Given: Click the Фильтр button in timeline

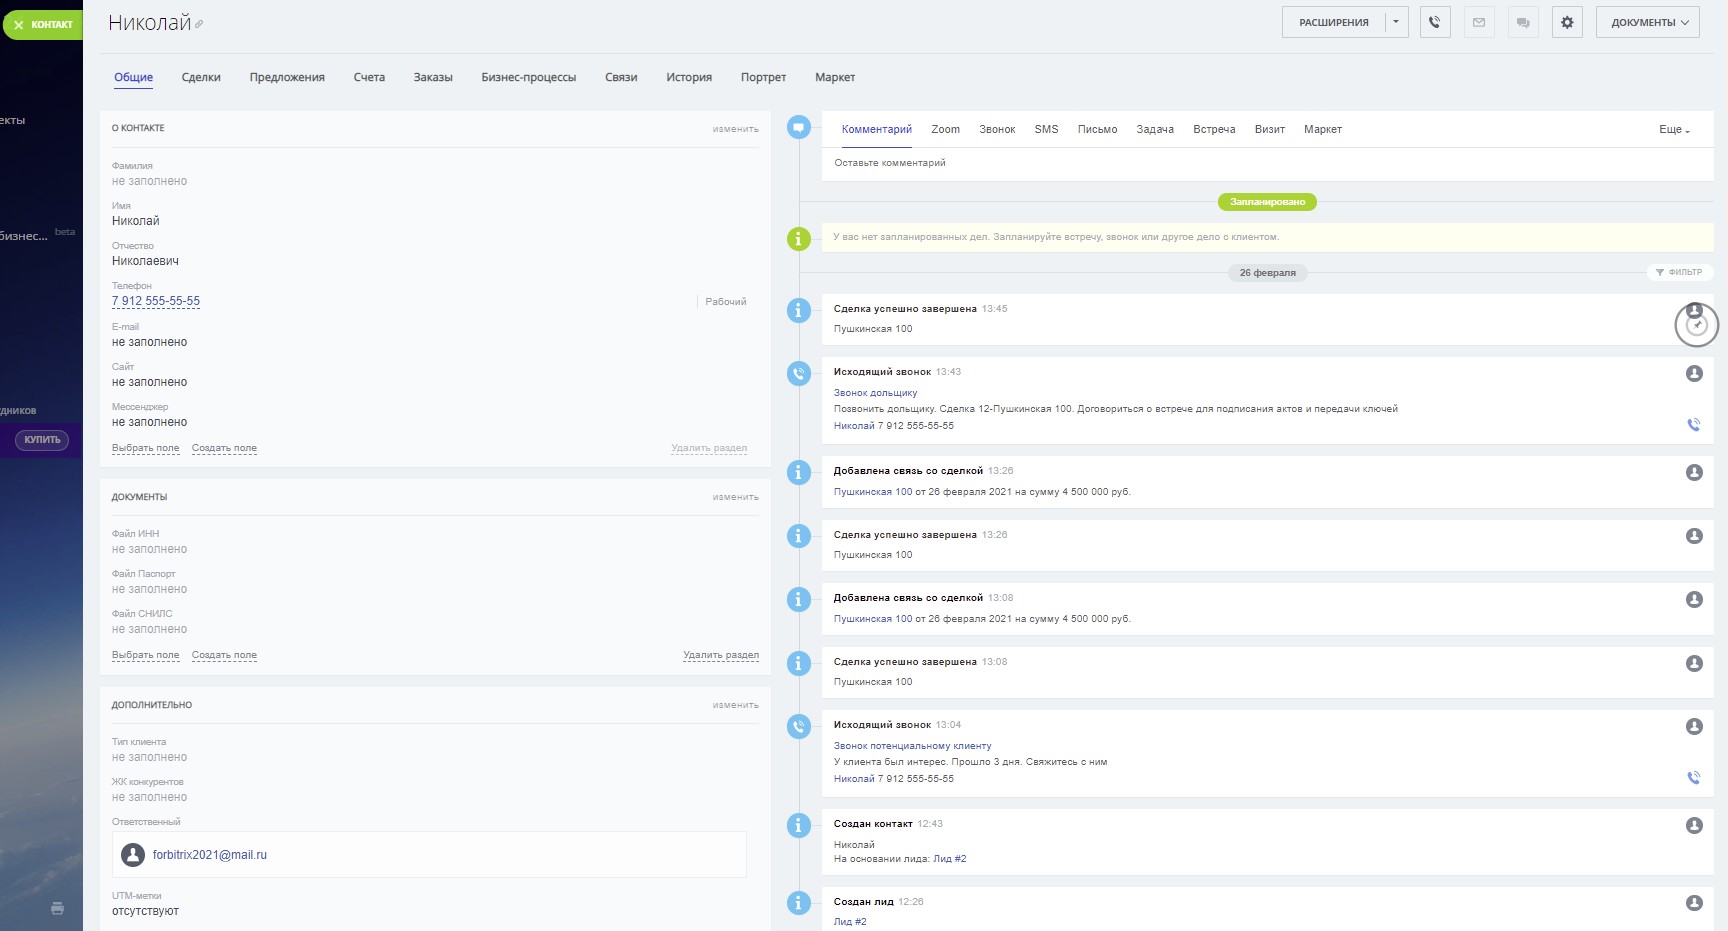Looking at the screenshot, I should (x=1679, y=272).
